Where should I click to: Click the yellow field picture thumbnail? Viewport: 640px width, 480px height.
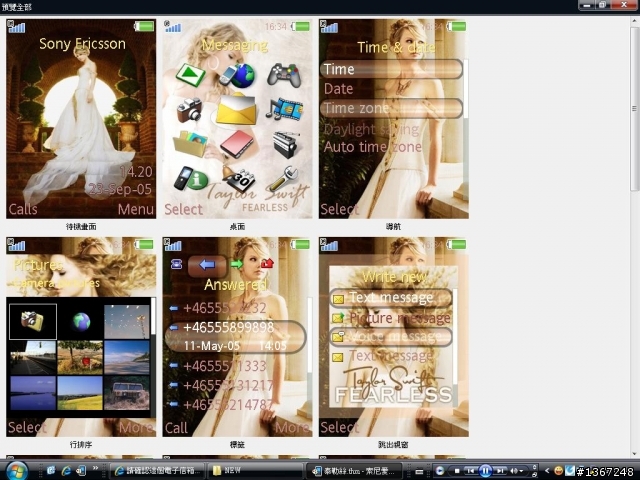[80, 393]
